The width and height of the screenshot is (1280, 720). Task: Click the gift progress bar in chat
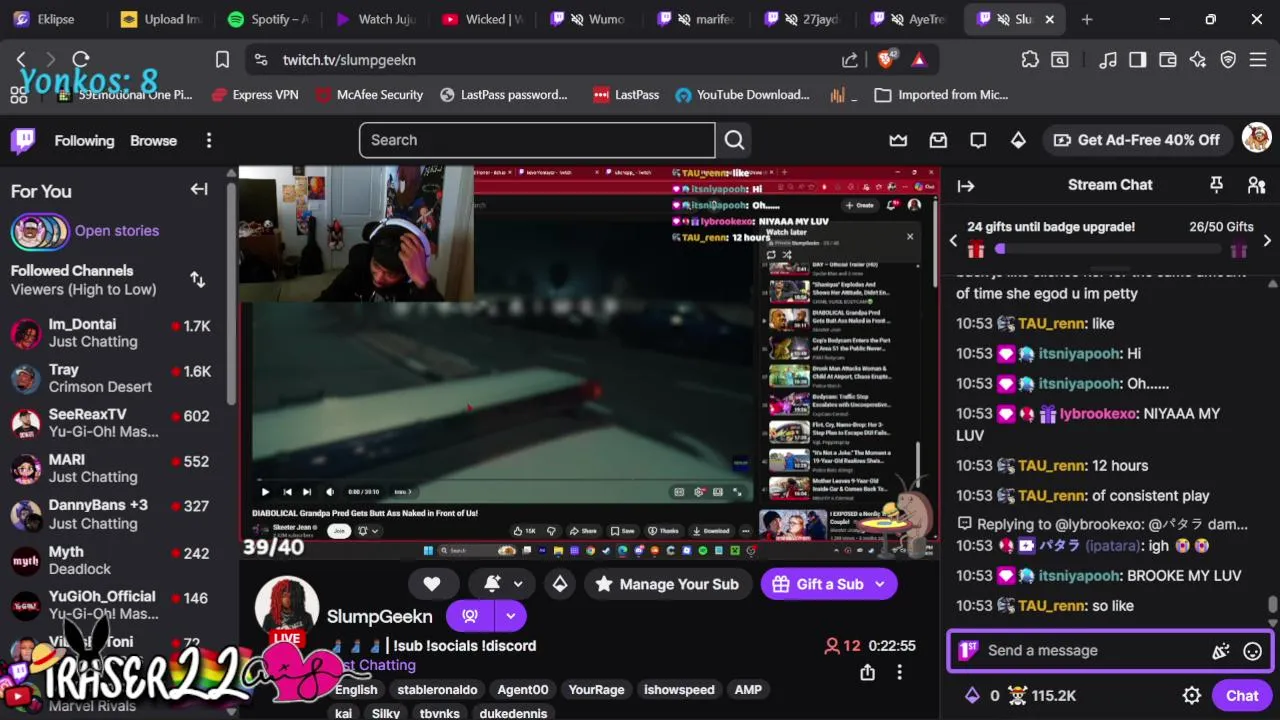point(1112,249)
